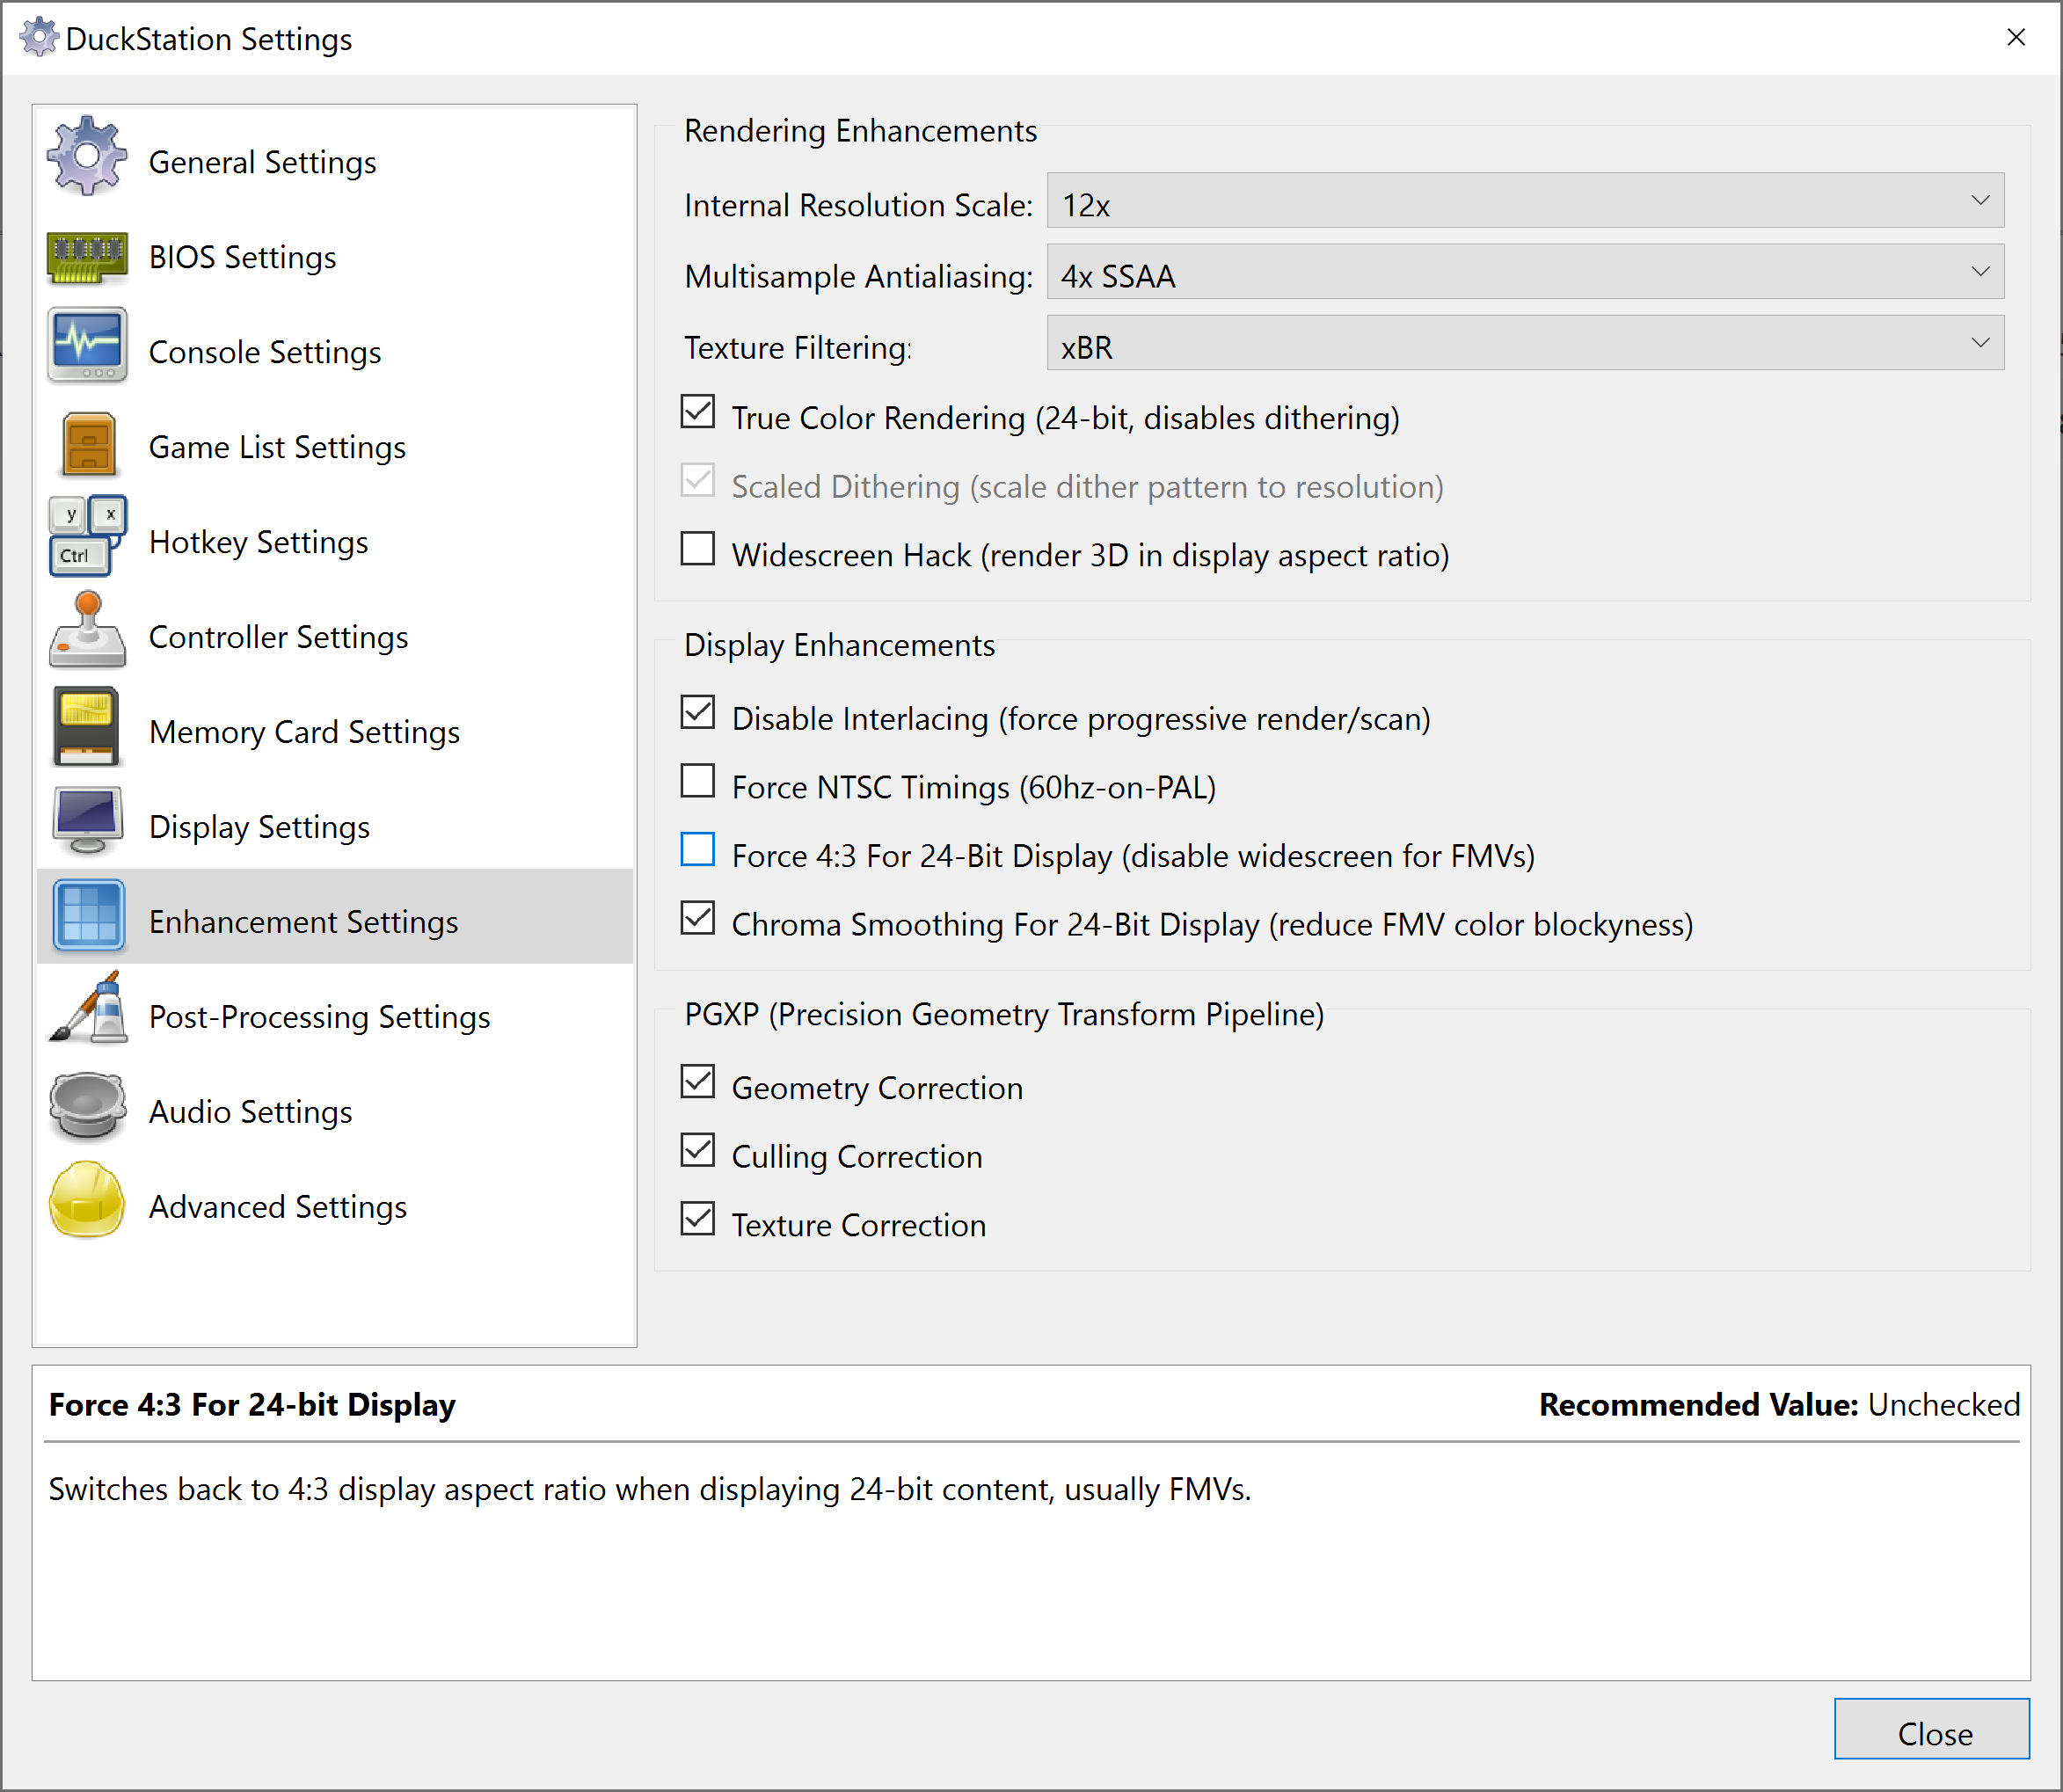
Task: Expand Internal Resolution Scale dropdown
Action: pos(1525,201)
